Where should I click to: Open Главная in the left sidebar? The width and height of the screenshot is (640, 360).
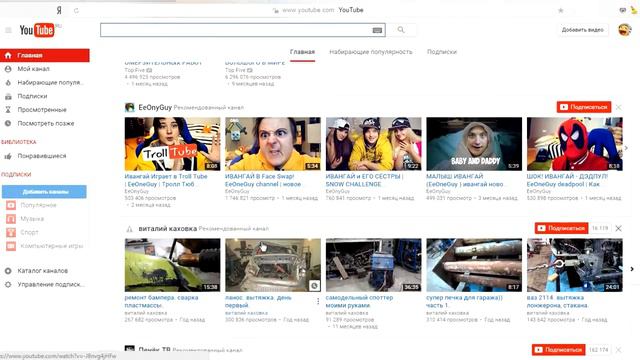(x=45, y=56)
